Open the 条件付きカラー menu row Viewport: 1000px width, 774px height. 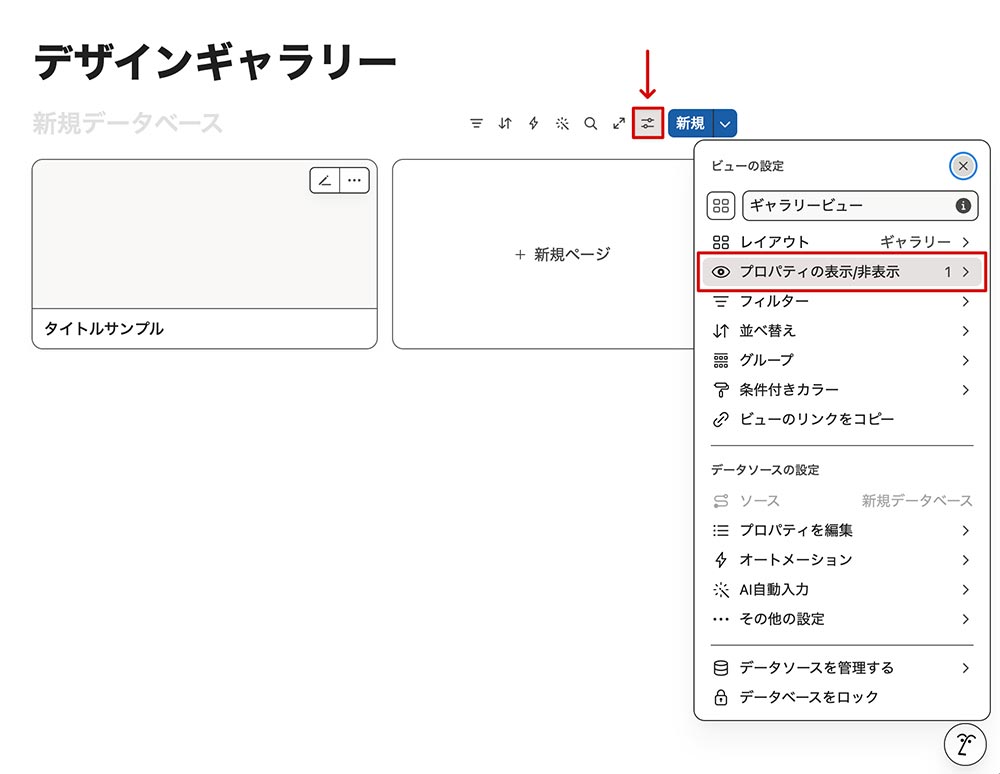[842, 390]
